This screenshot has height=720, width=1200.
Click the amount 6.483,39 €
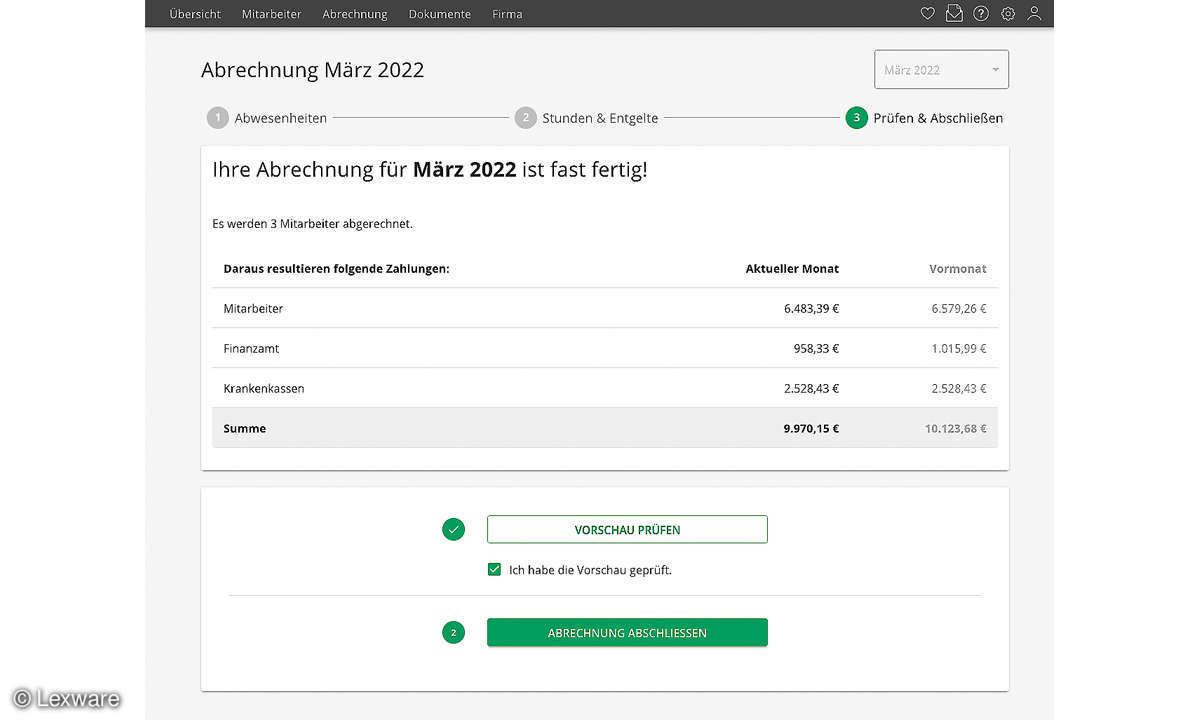[811, 308]
